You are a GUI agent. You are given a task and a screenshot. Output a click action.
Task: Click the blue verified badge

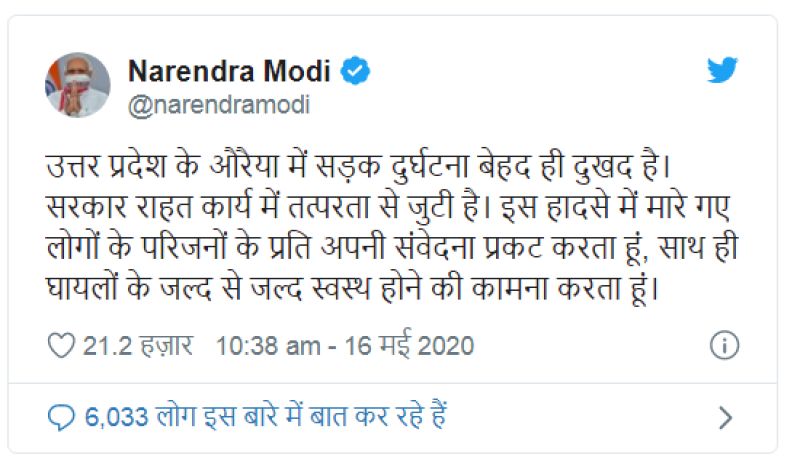(356, 71)
